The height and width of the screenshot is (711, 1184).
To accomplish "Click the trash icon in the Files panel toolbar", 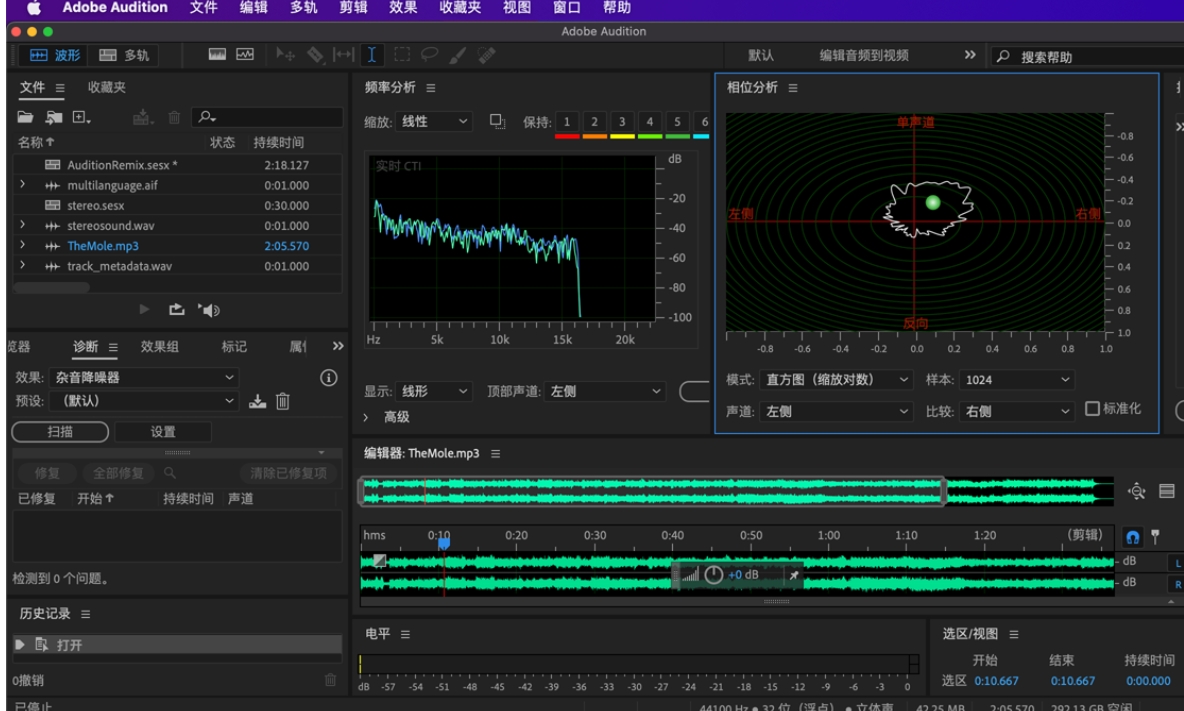I will (174, 117).
